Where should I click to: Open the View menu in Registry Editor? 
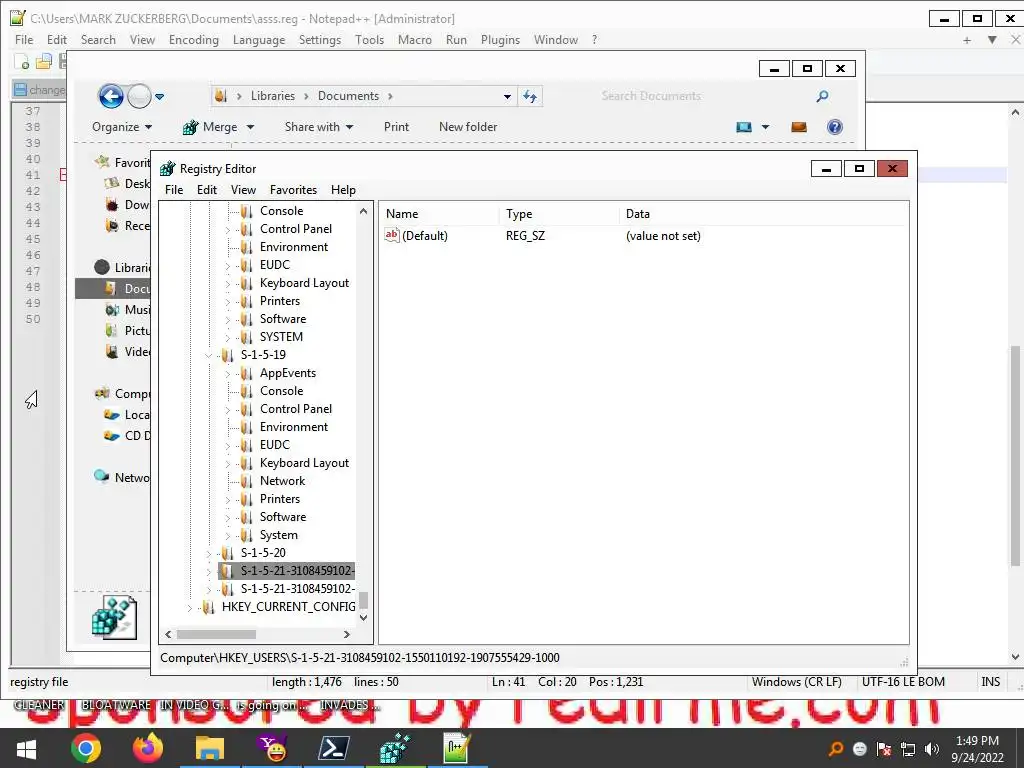(x=243, y=190)
